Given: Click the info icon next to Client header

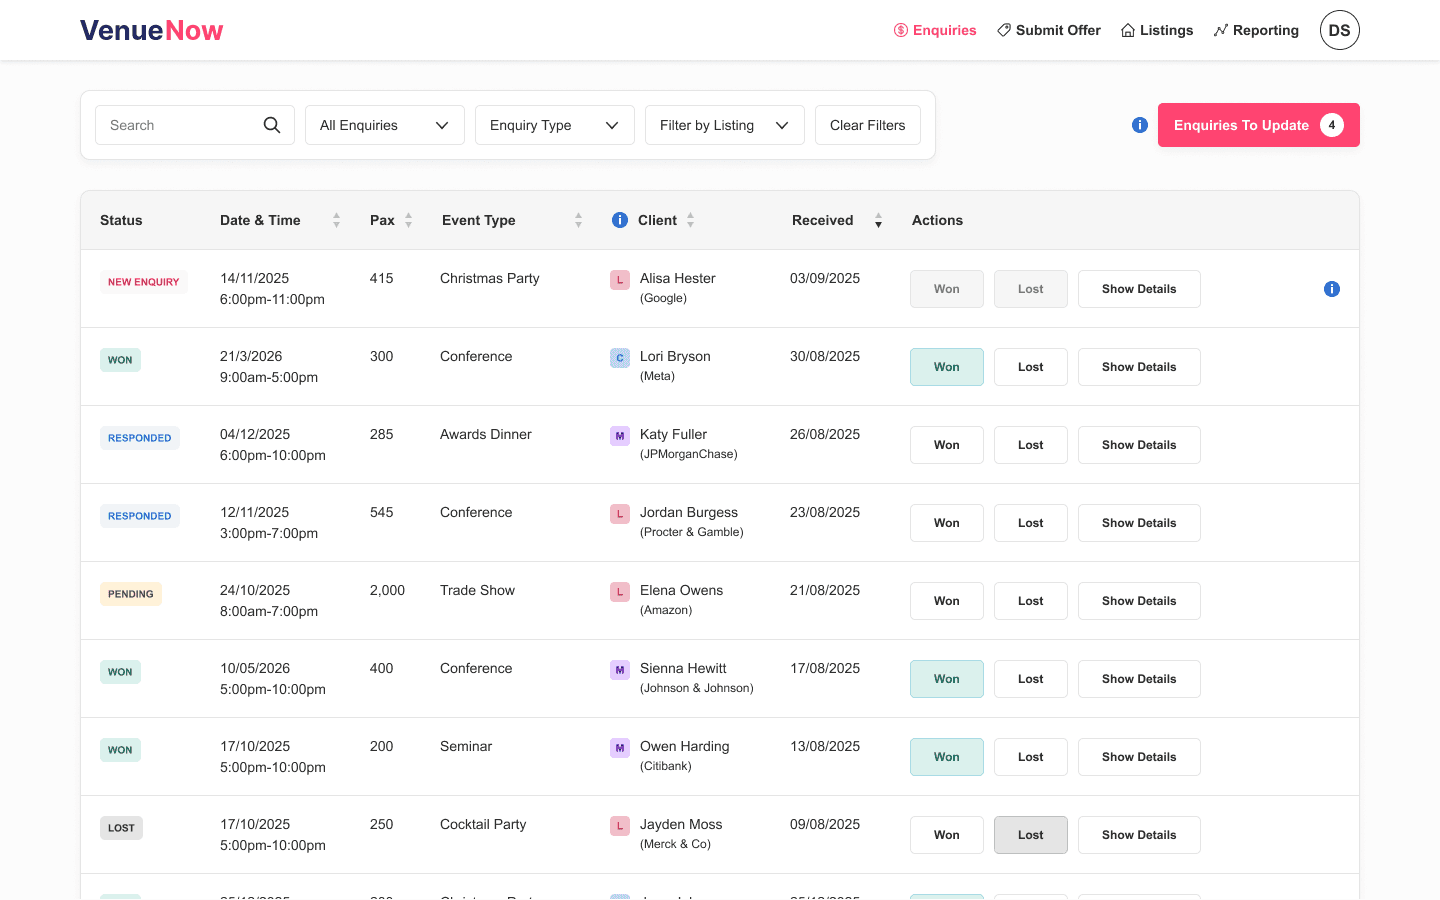Looking at the screenshot, I should (620, 220).
